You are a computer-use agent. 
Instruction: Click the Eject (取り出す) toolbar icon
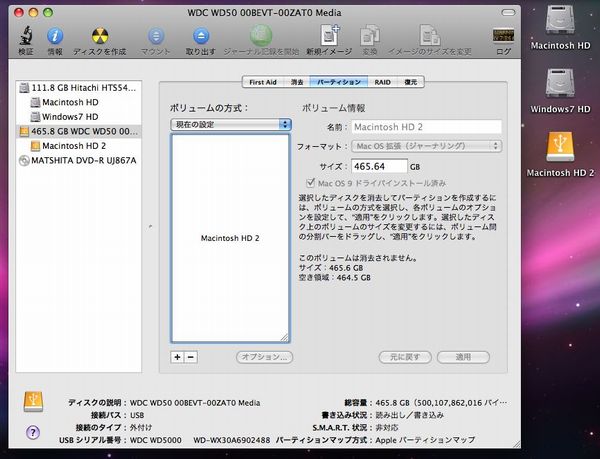point(201,36)
